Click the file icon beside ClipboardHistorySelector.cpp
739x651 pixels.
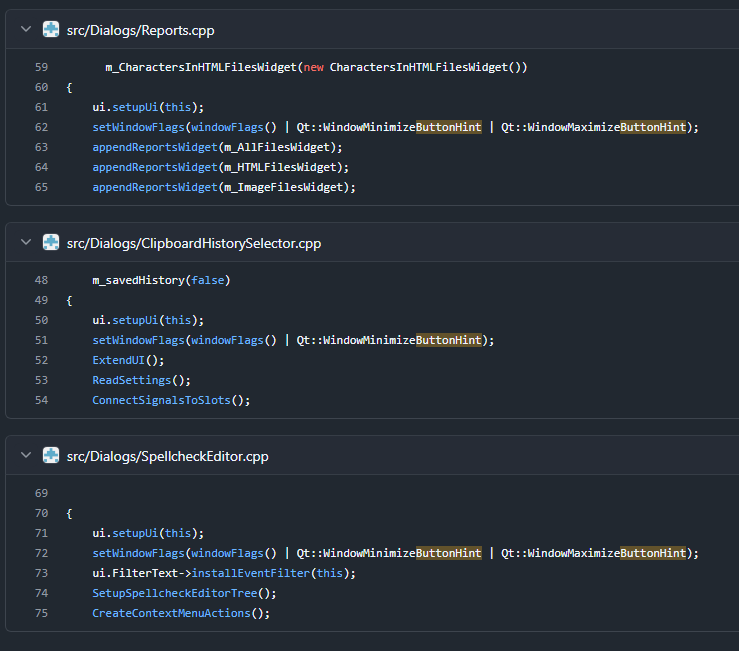point(51,243)
